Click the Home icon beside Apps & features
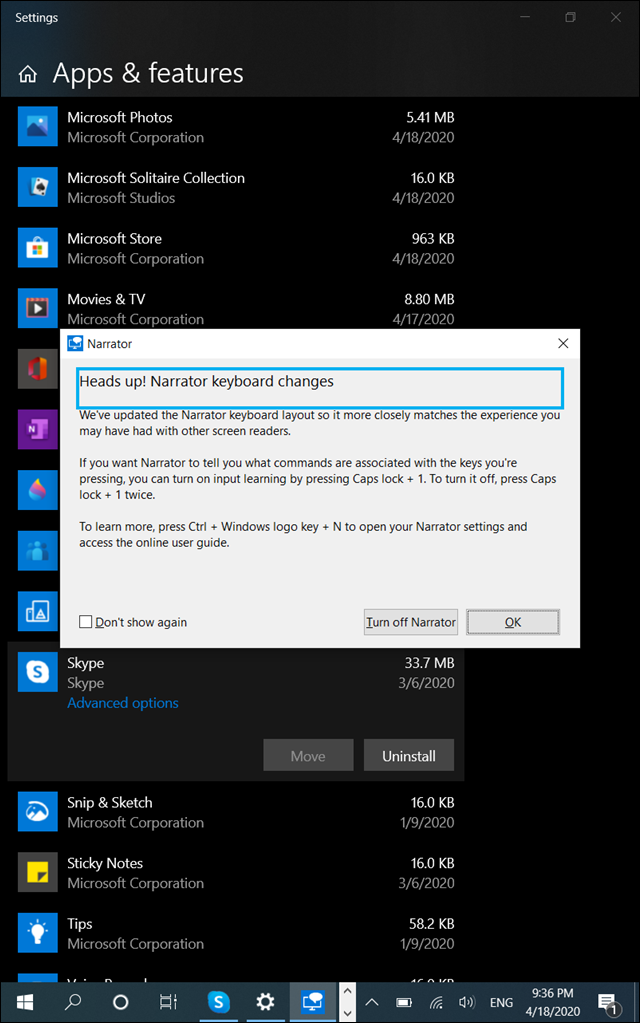Viewport: 640px width, 1023px height. pyautogui.click(x=27, y=74)
